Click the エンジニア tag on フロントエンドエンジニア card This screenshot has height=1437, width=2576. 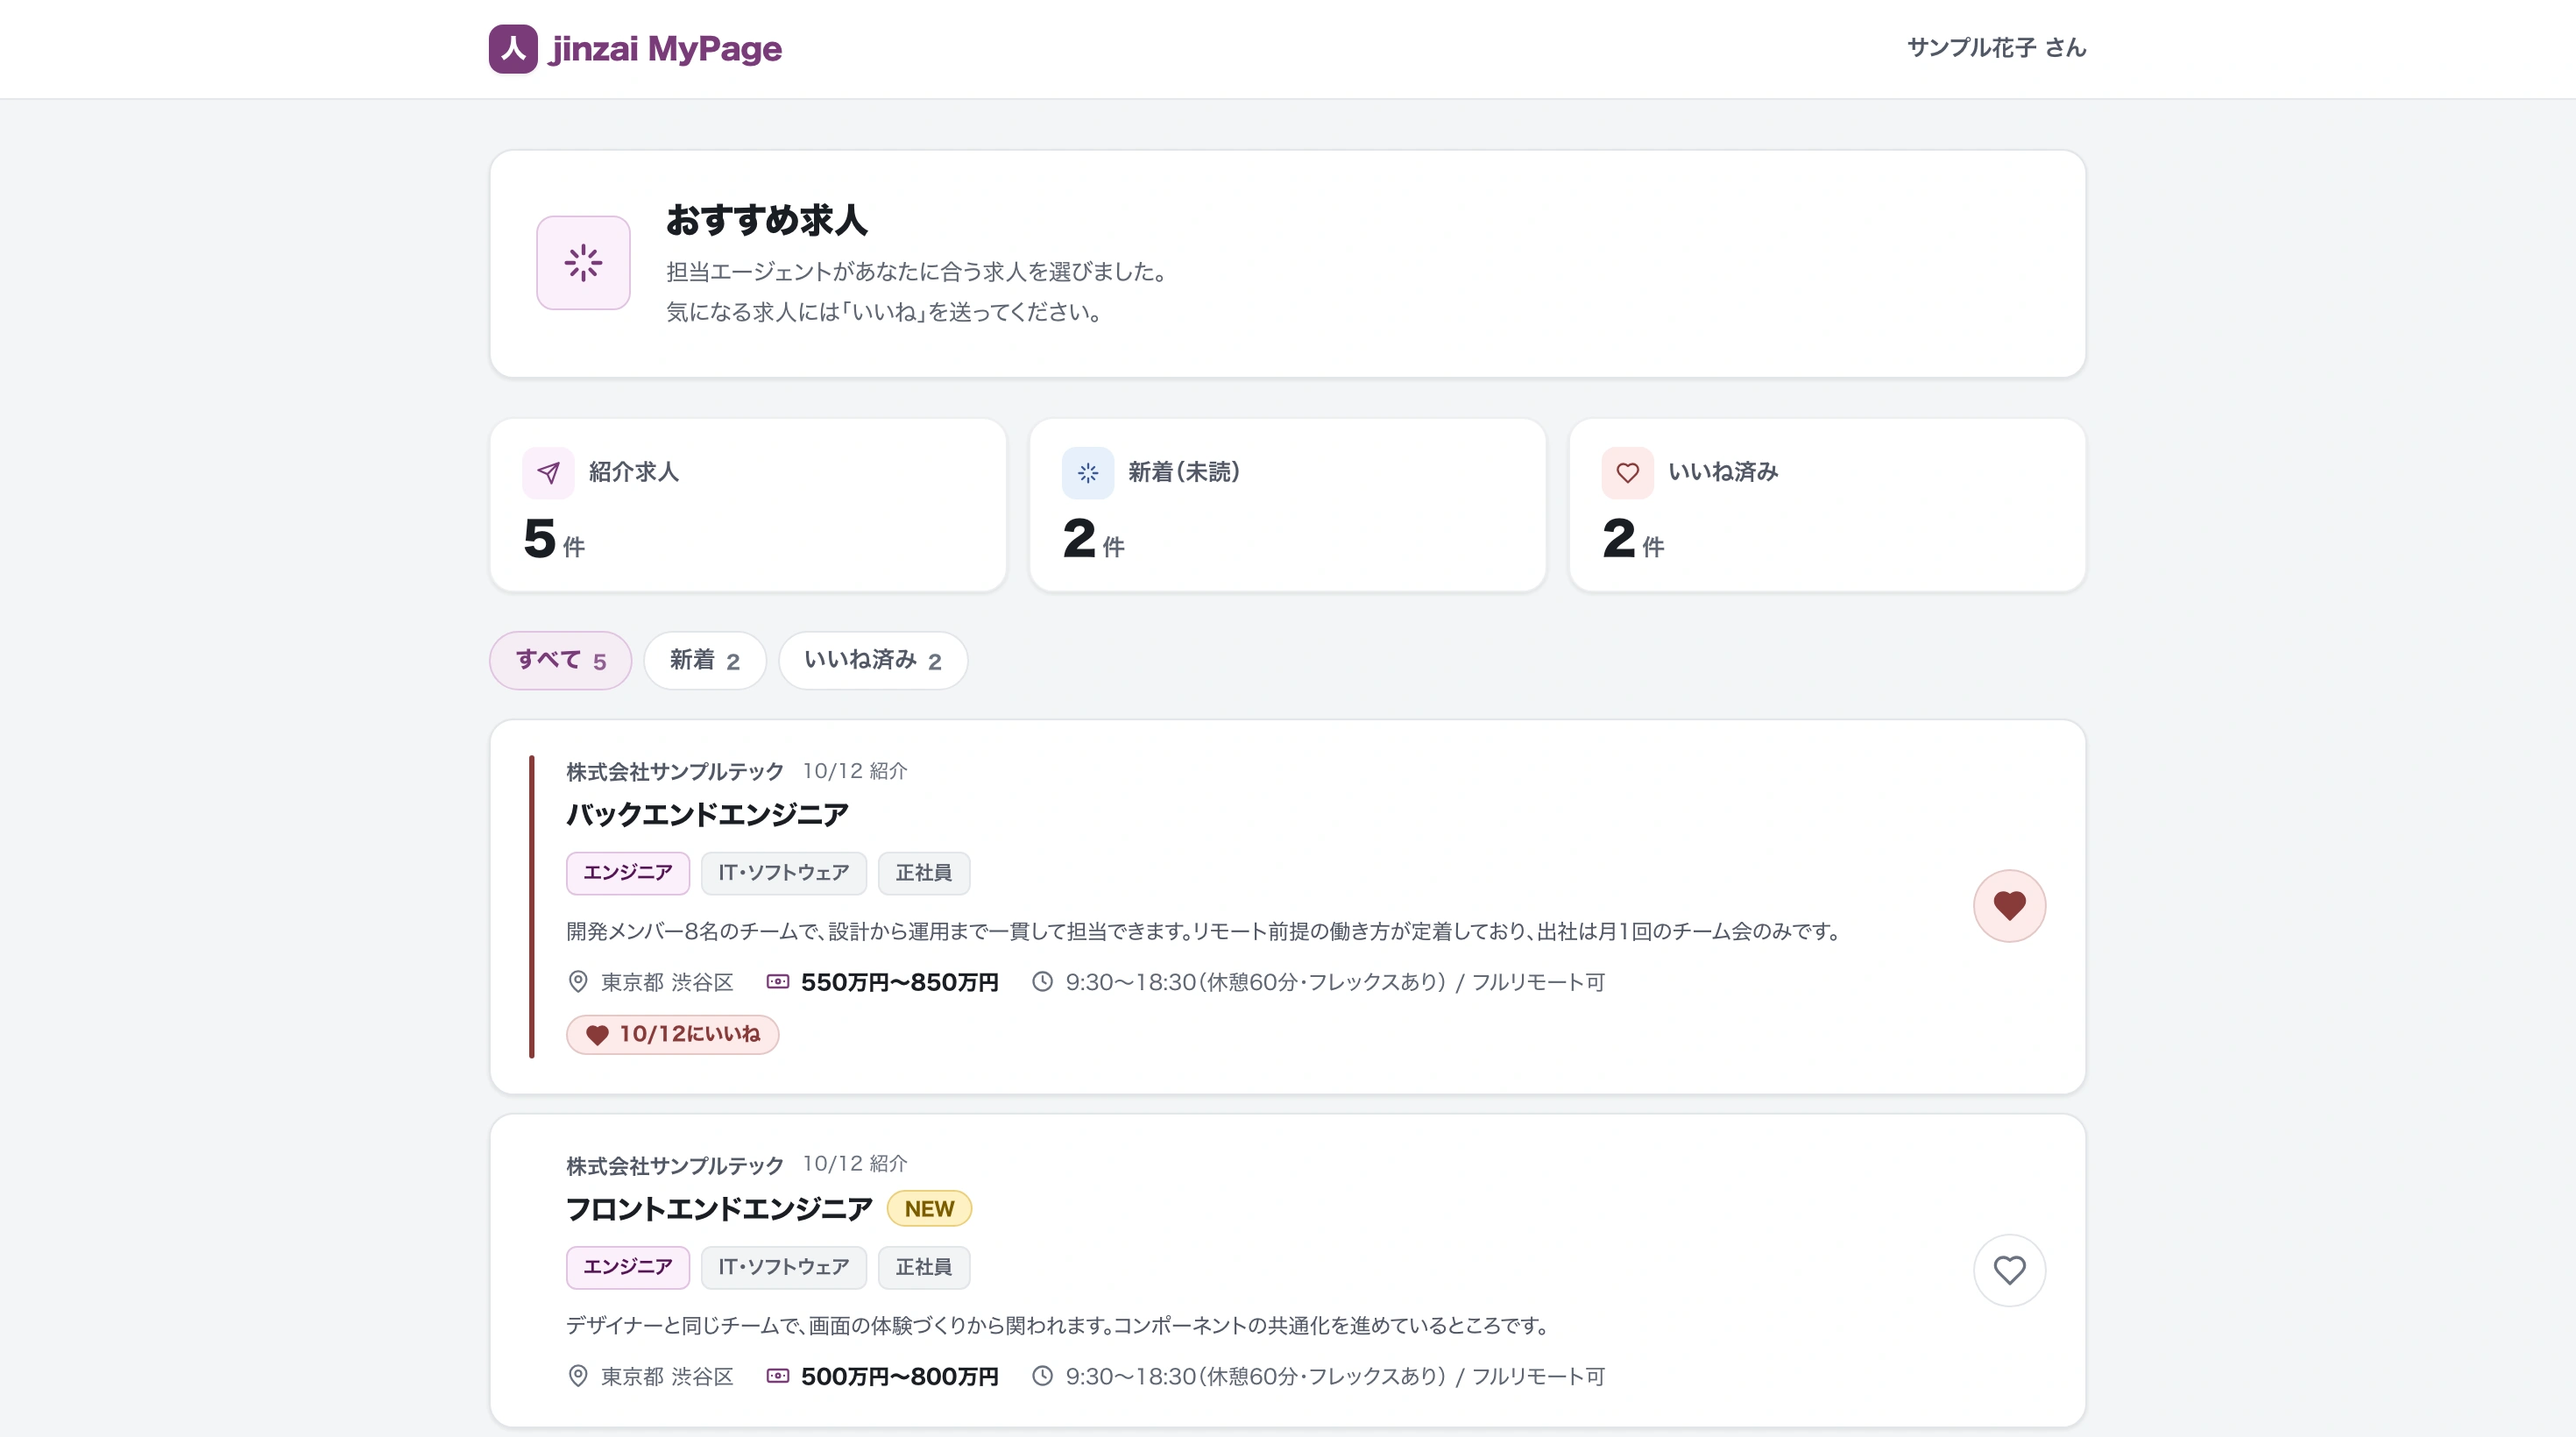(x=628, y=1267)
